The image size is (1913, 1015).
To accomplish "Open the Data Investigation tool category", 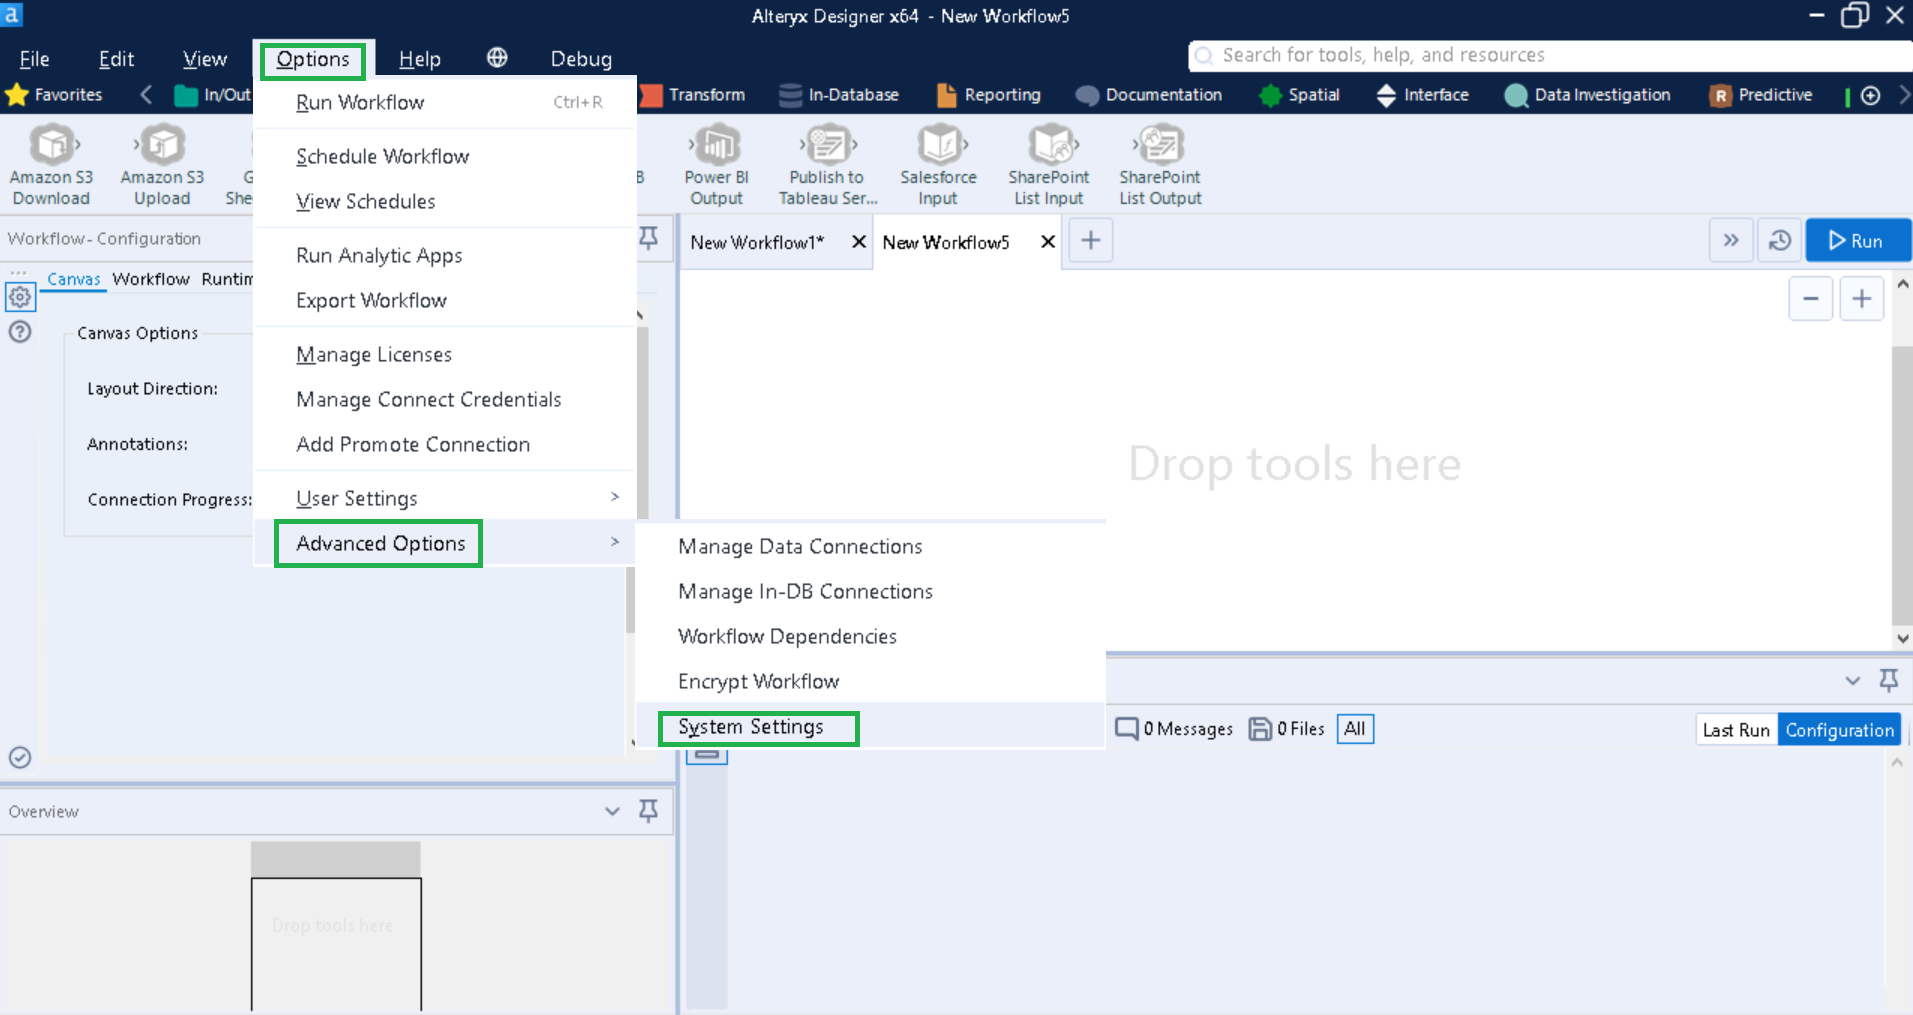I will coord(1587,95).
